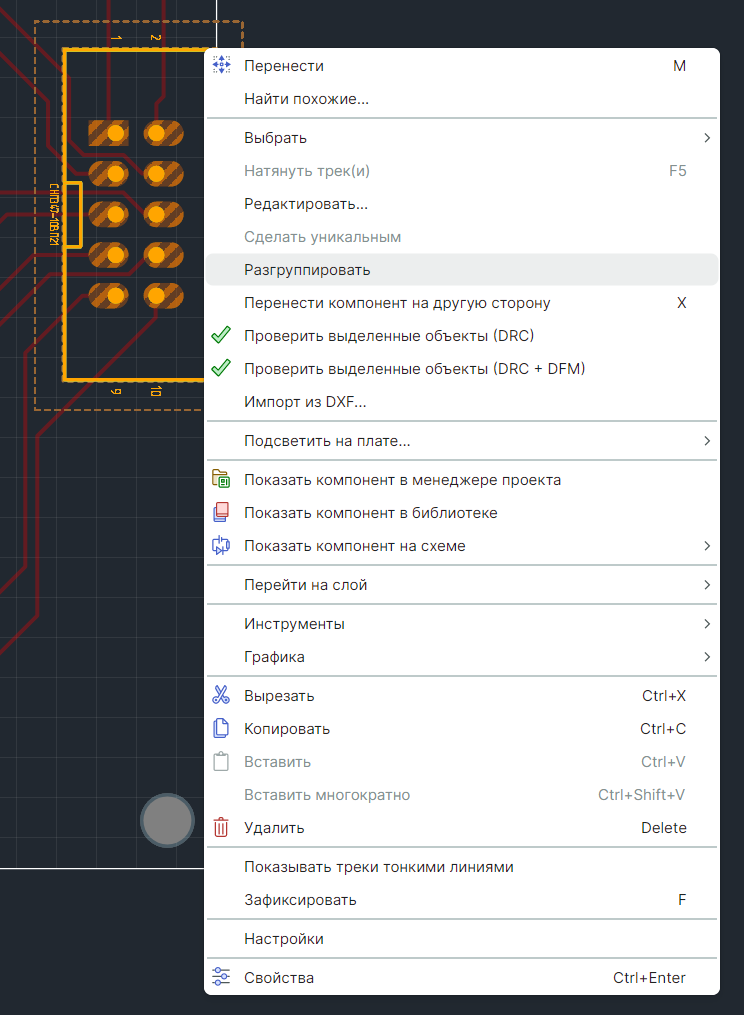The height and width of the screenshot is (1015, 744).
Task: Expand the Инструменты submenu arrow
Action: pyautogui.click(x=706, y=624)
